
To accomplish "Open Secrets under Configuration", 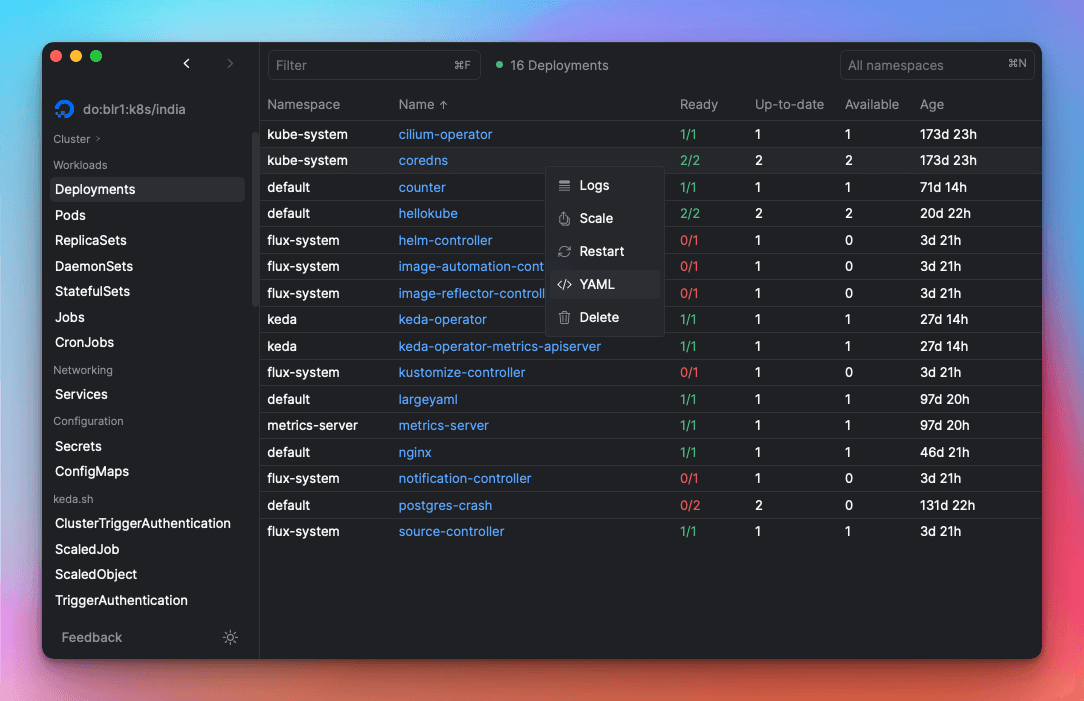I will (78, 446).
